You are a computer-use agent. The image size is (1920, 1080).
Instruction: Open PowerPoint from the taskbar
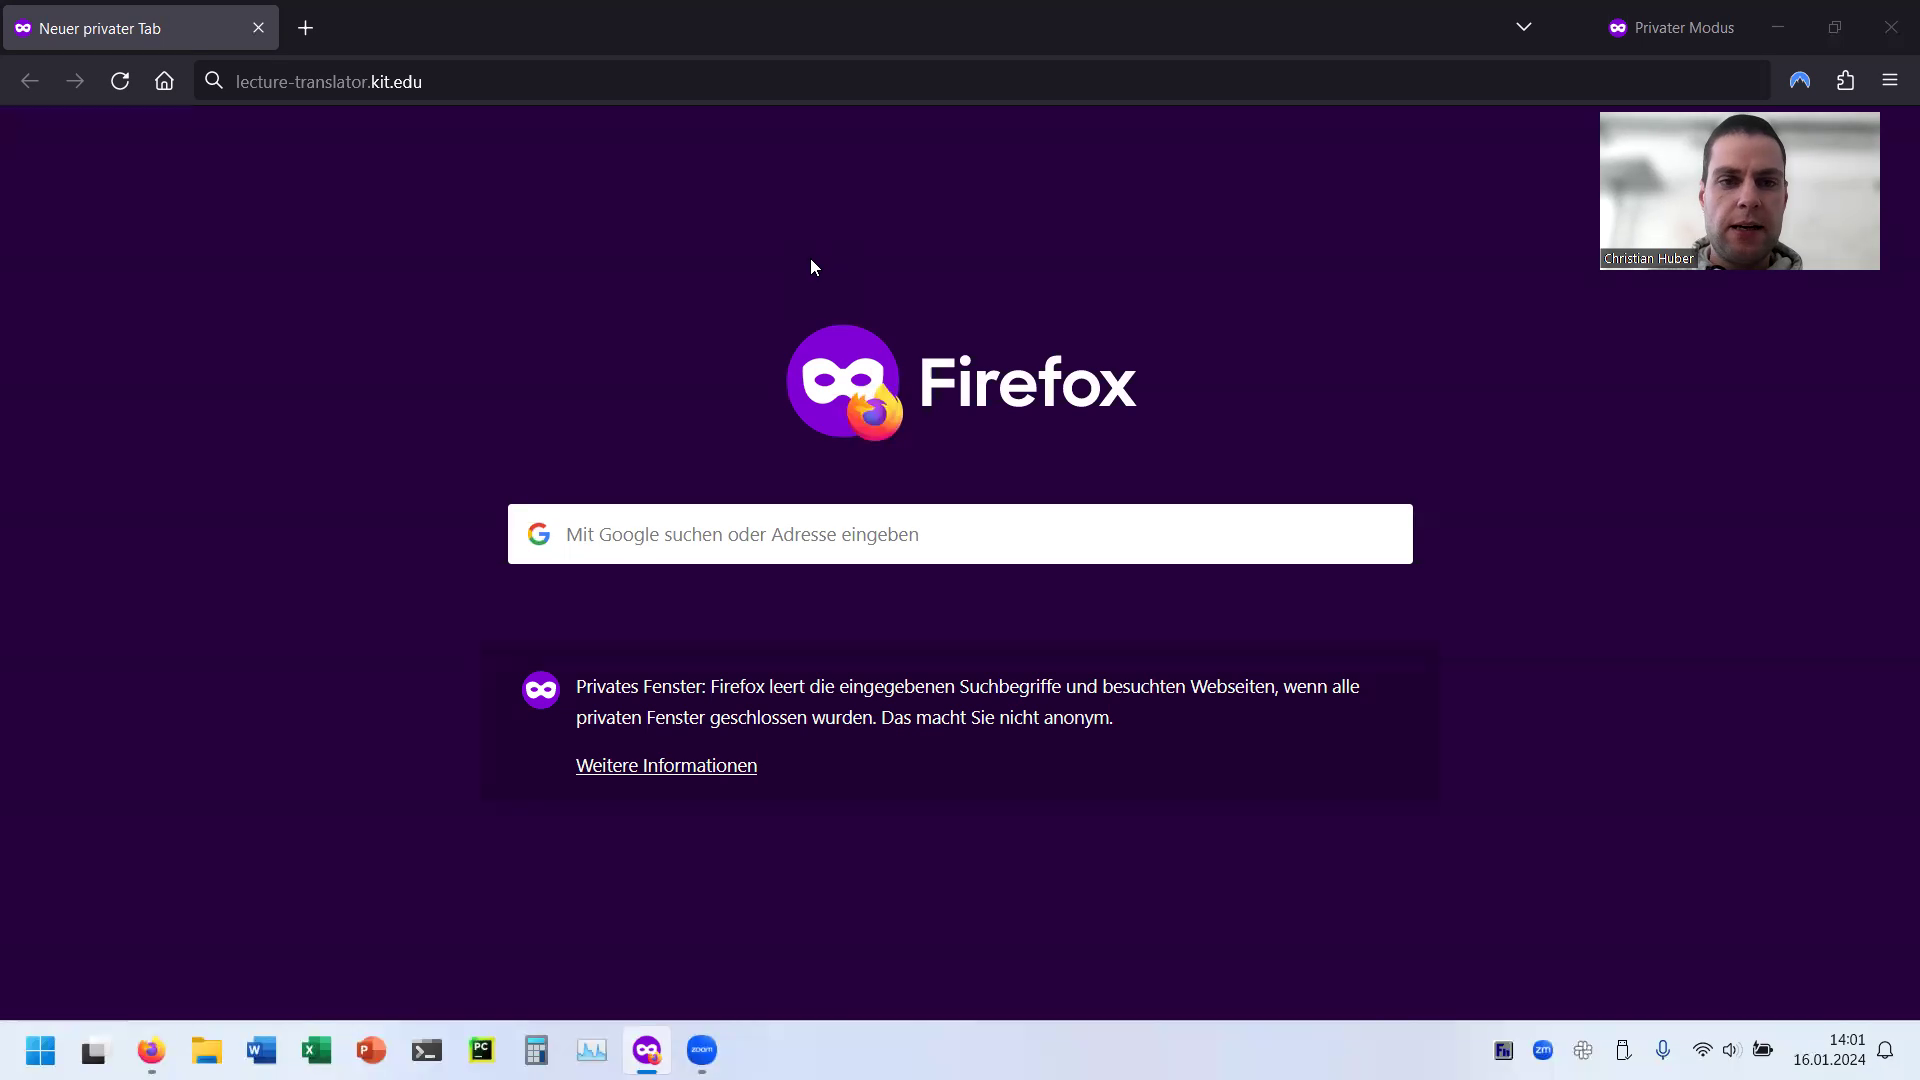pyautogui.click(x=372, y=1051)
